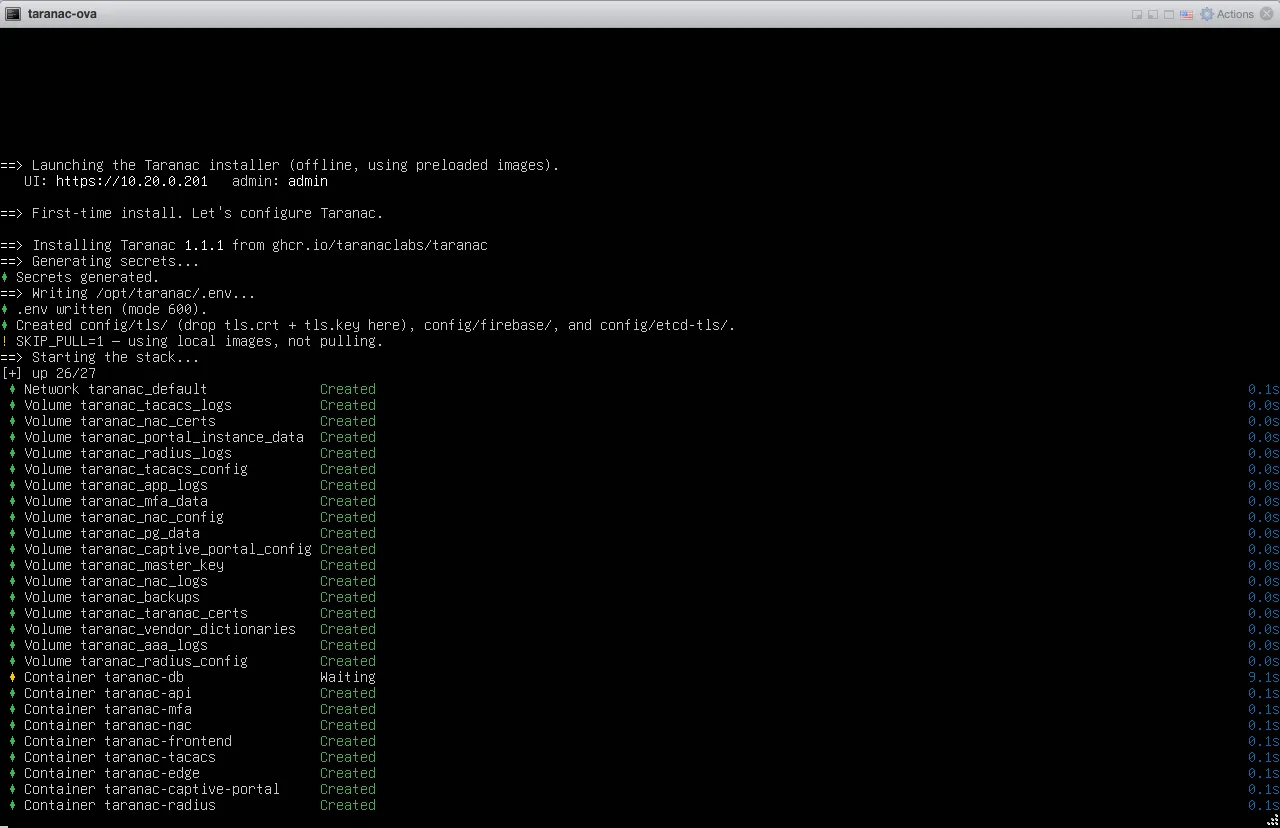Click 'Container taranac-mfa' row text
Screen dimensions: 1280x828
coord(108,709)
